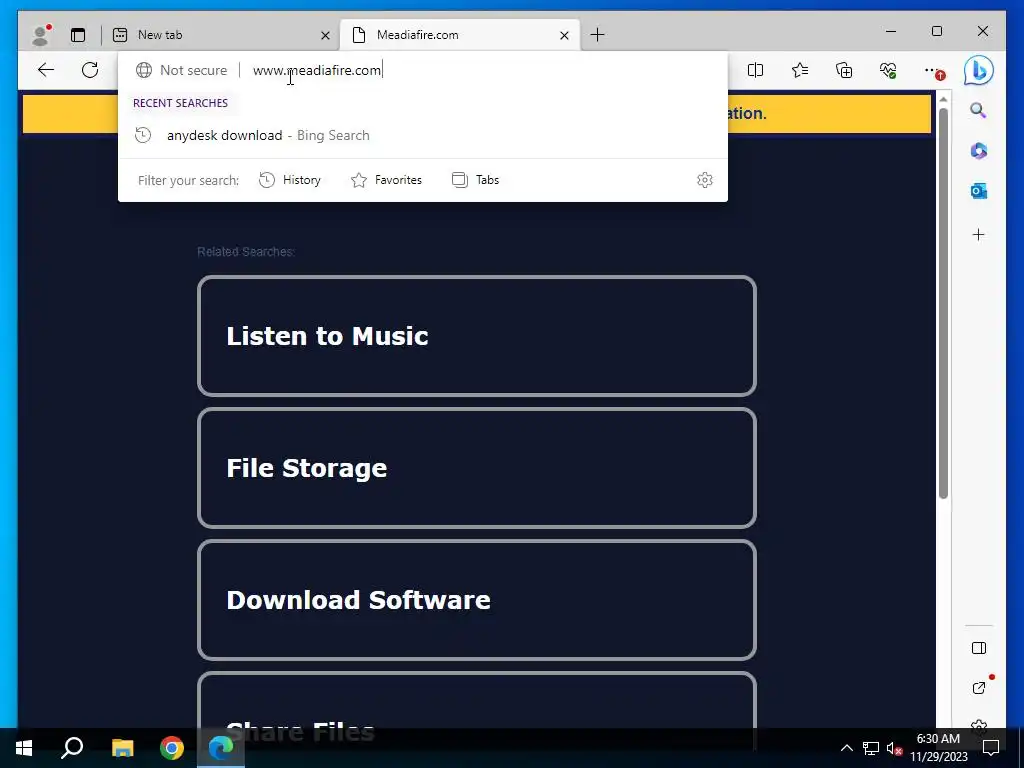The height and width of the screenshot is (768, 1024).
Task: Open the tab actions menu icon
Action: coord(78,35)
